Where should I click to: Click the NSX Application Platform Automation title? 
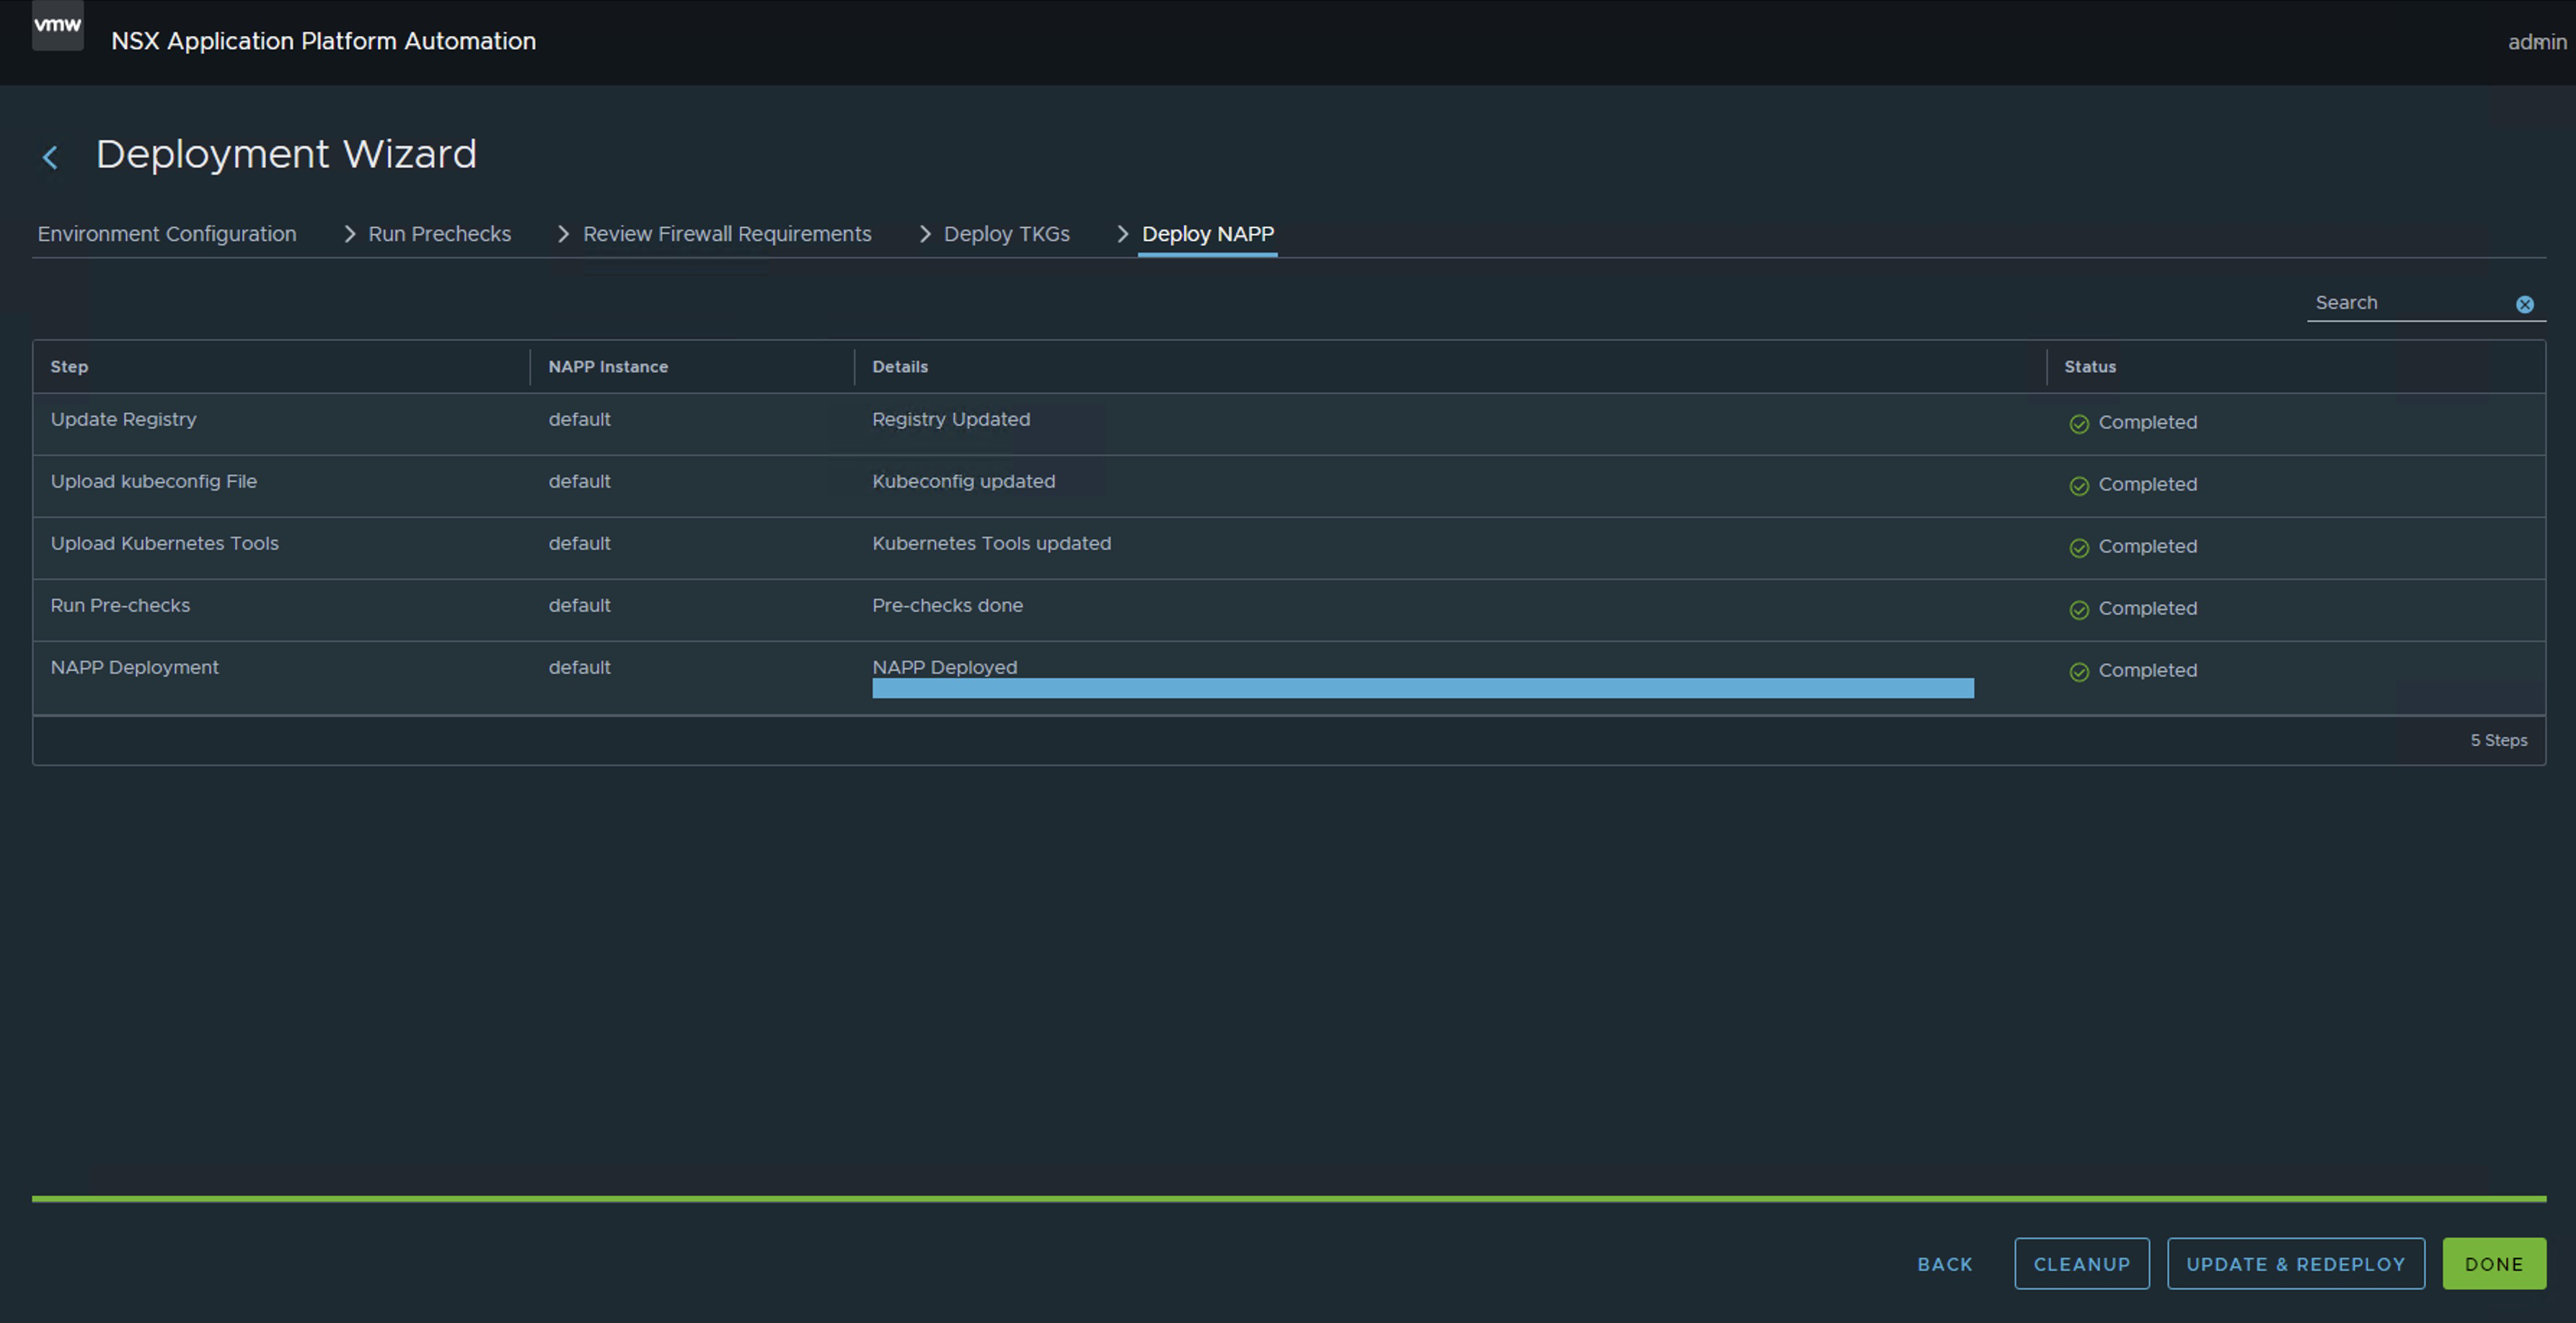[x=324, y=41]
